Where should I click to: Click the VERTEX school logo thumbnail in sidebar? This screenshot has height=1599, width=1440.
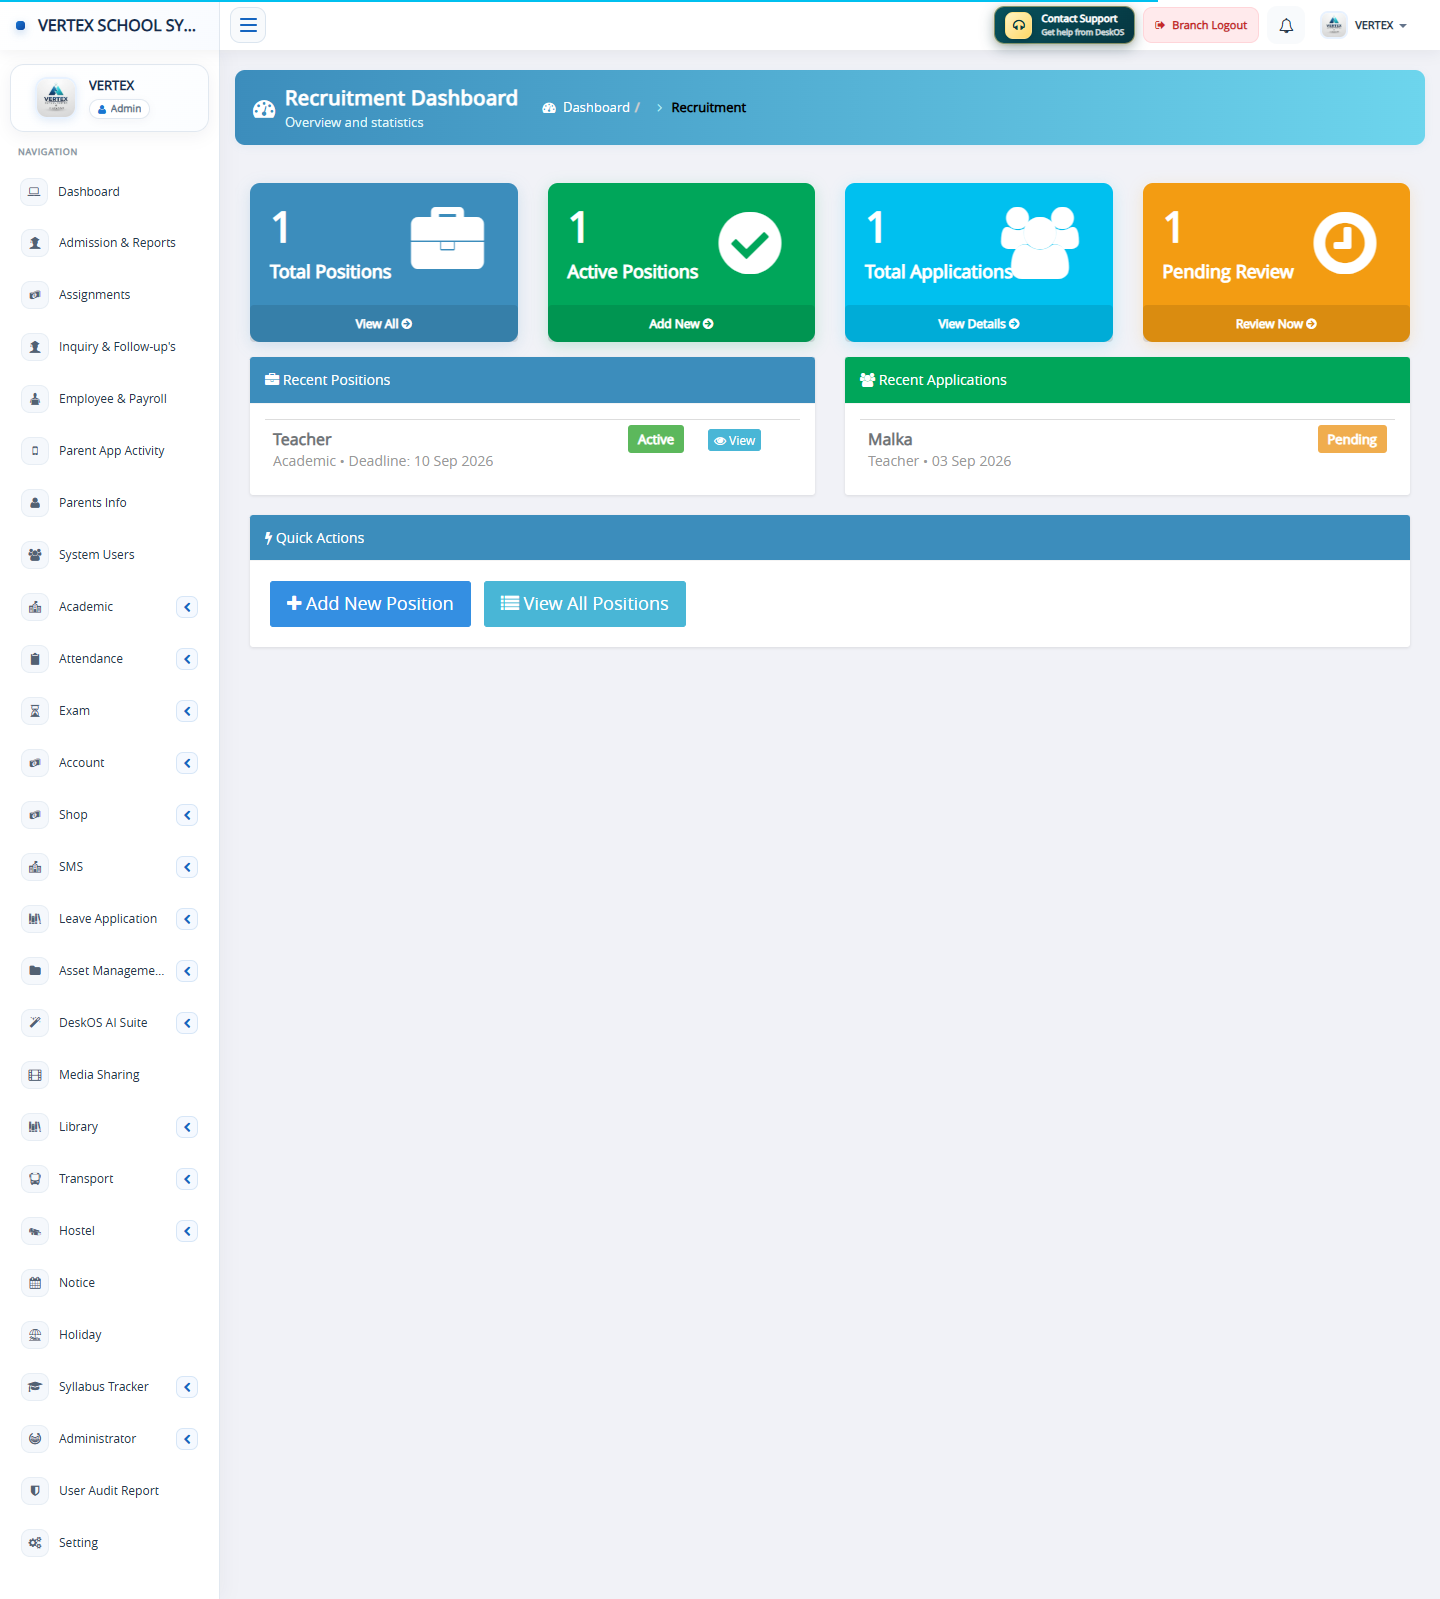[56, 97]
